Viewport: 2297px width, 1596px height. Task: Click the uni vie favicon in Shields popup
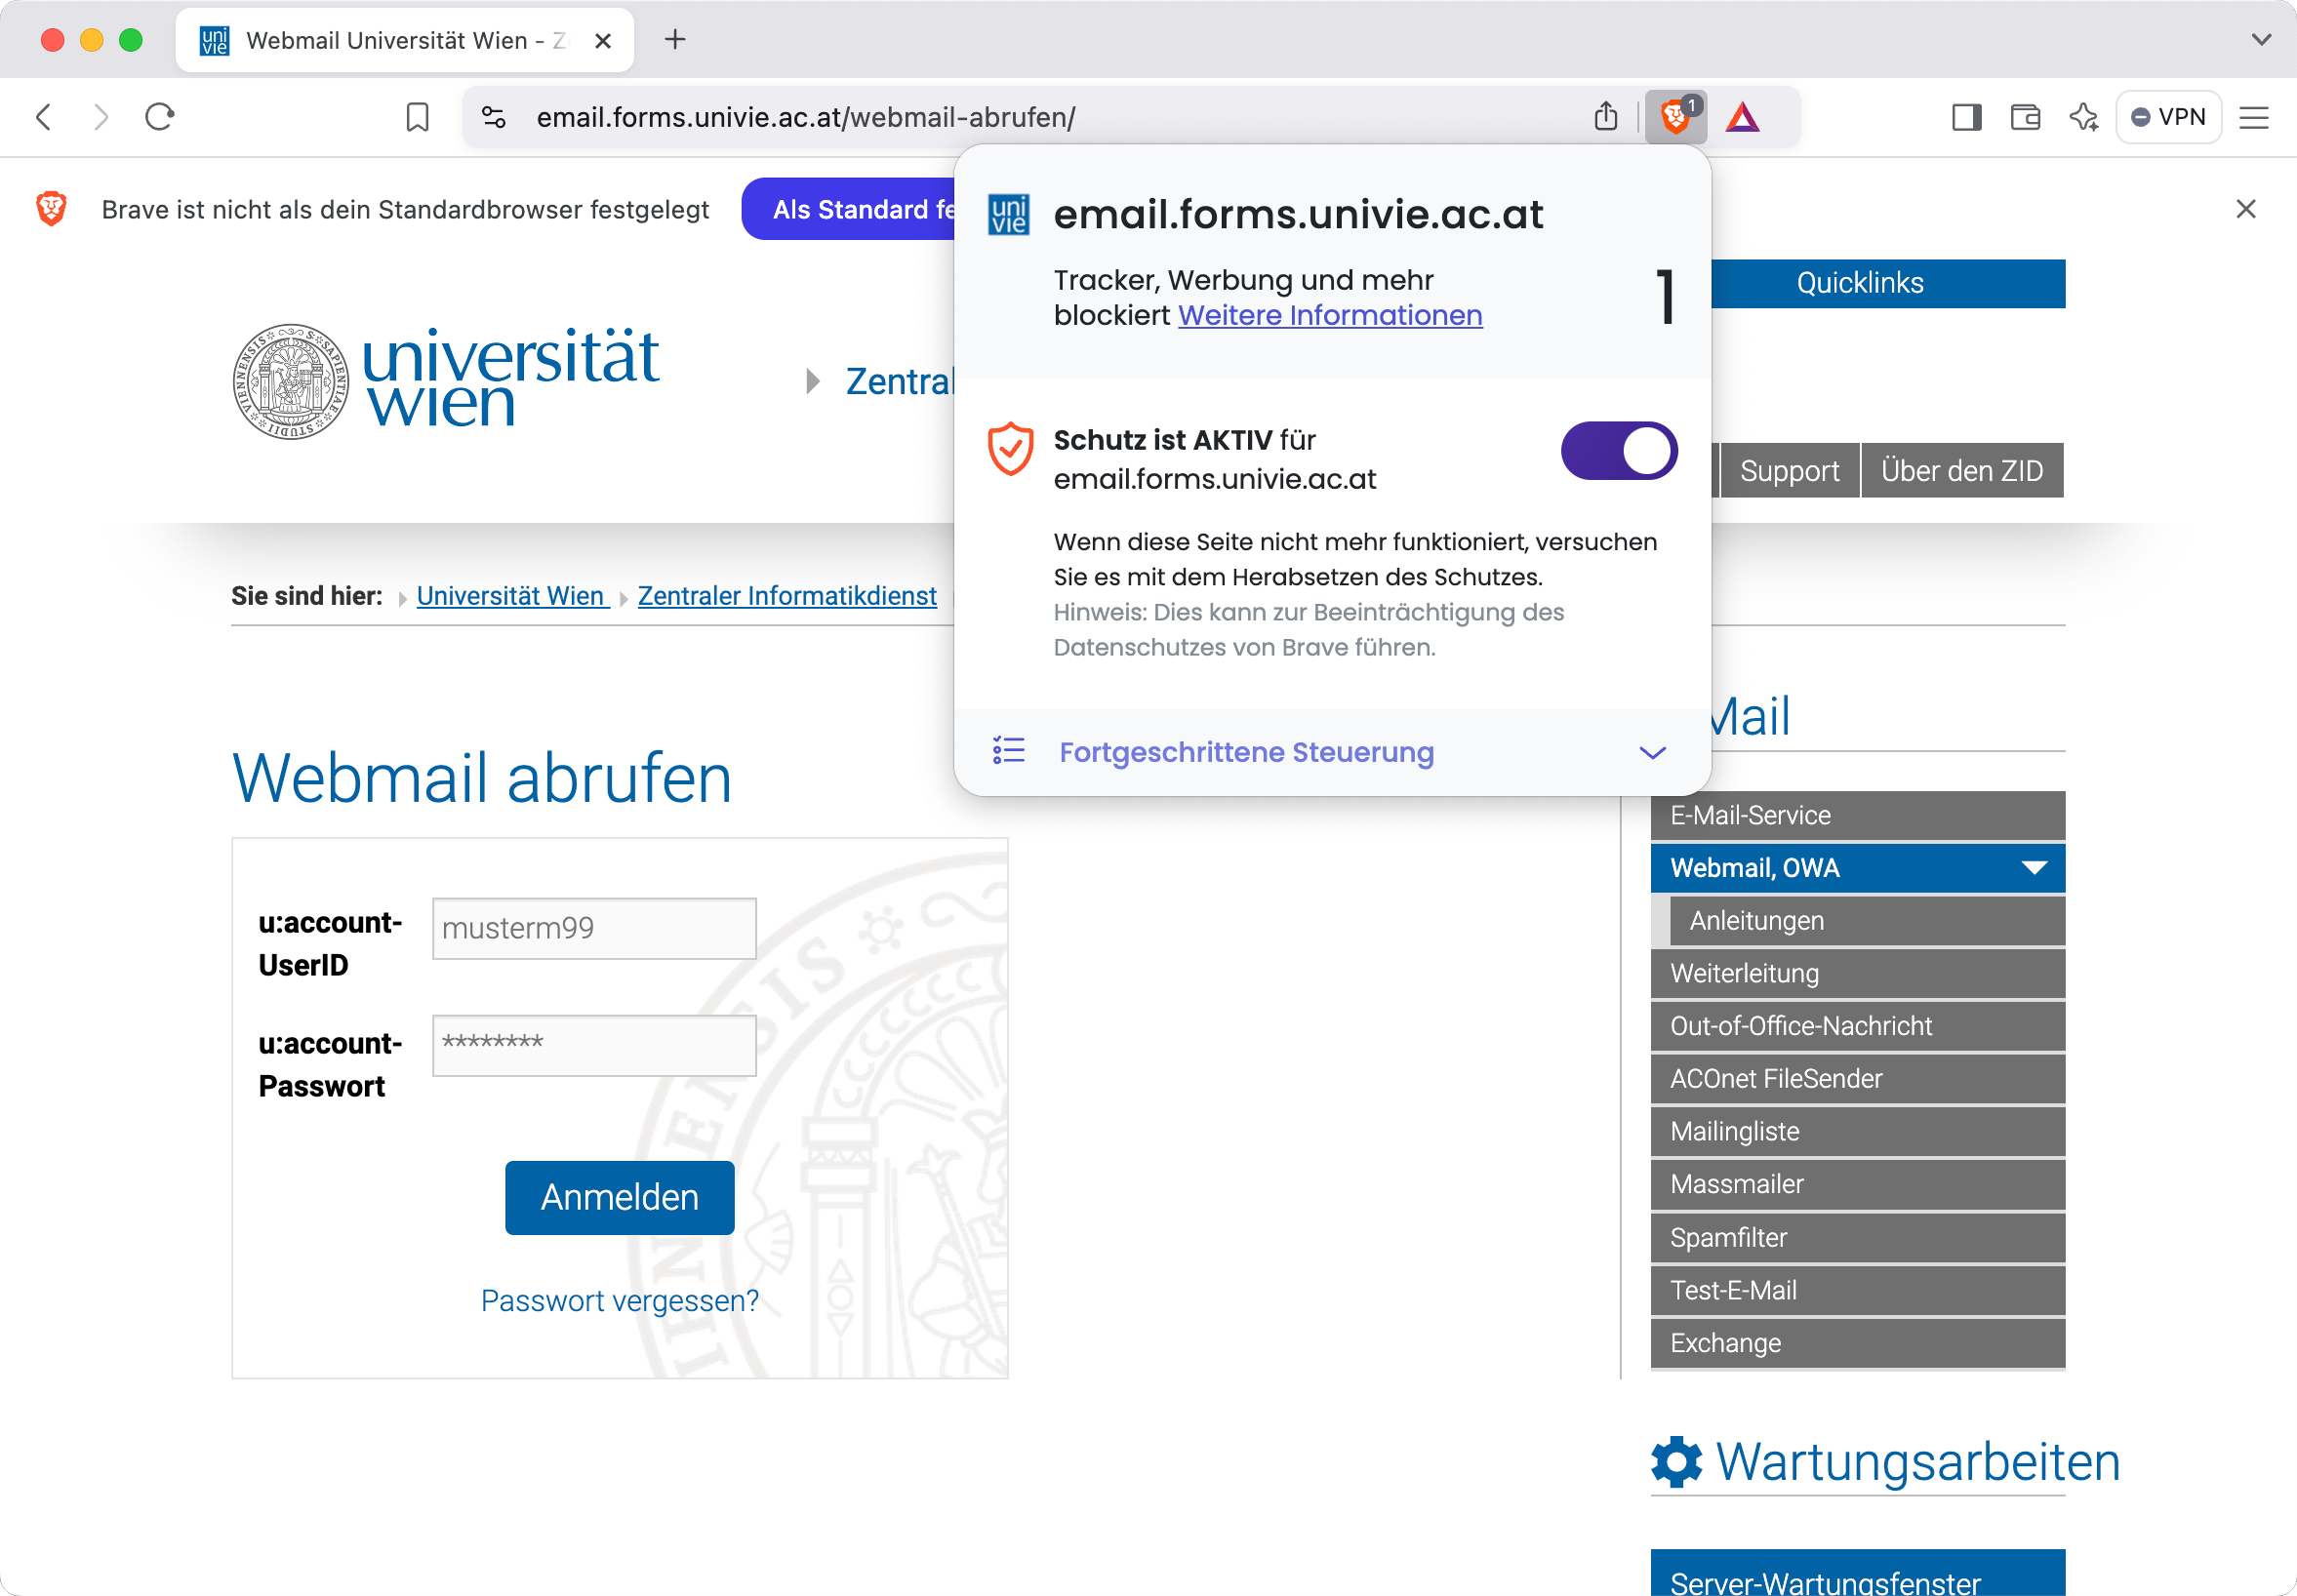tap(1008, 214)
